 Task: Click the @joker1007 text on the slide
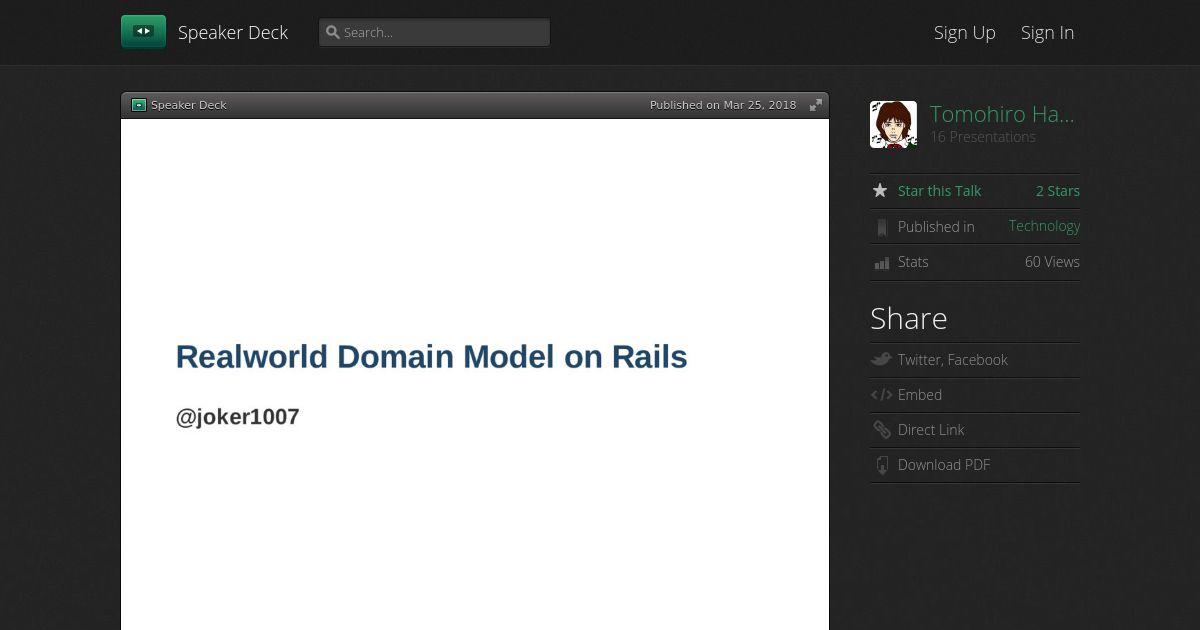tap(238, 417)
